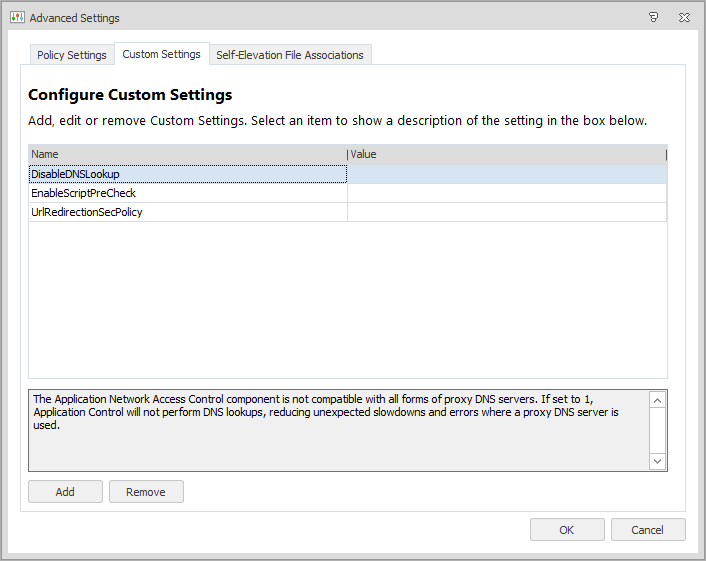
Task: Open the Self-Elevation File Associations tab
Action: (290, 55)
